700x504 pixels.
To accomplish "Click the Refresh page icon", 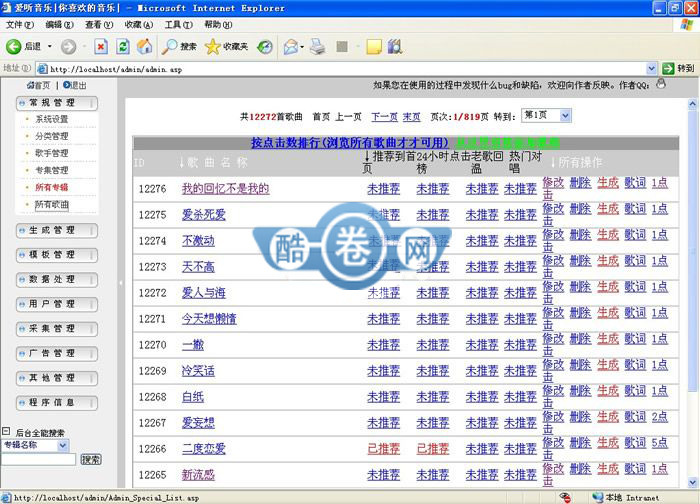I will point(123,46).
